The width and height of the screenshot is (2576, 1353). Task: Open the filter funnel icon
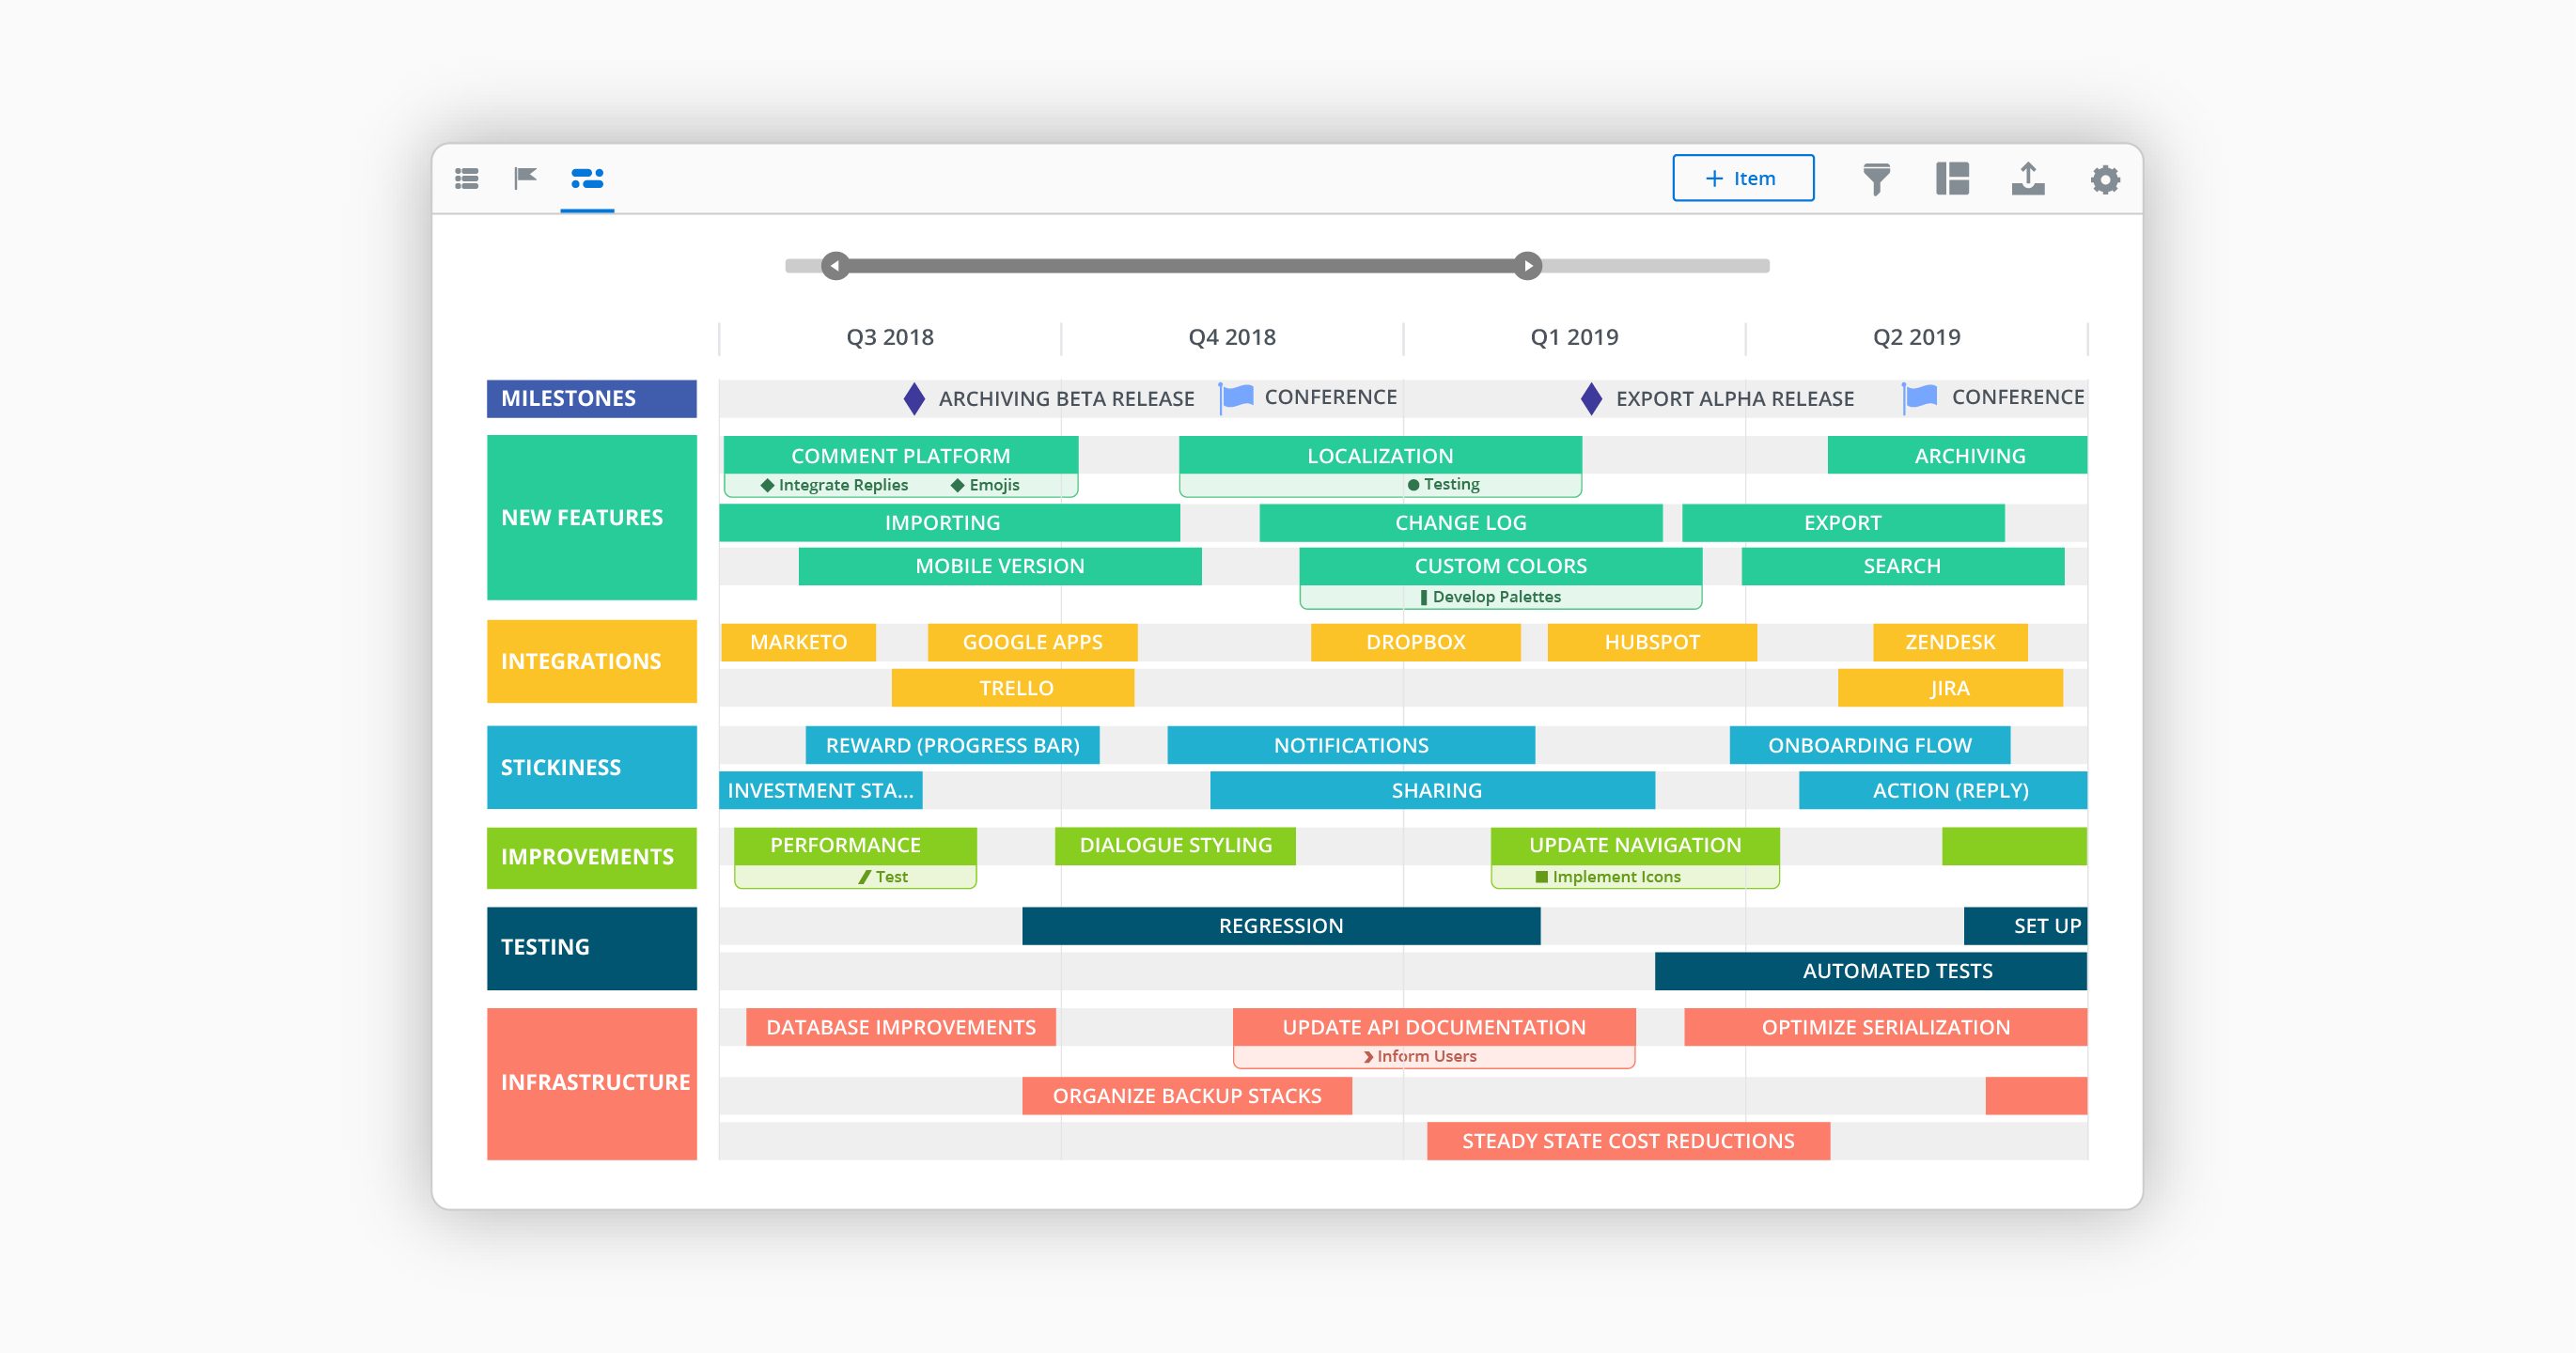tap(1876, 179)
